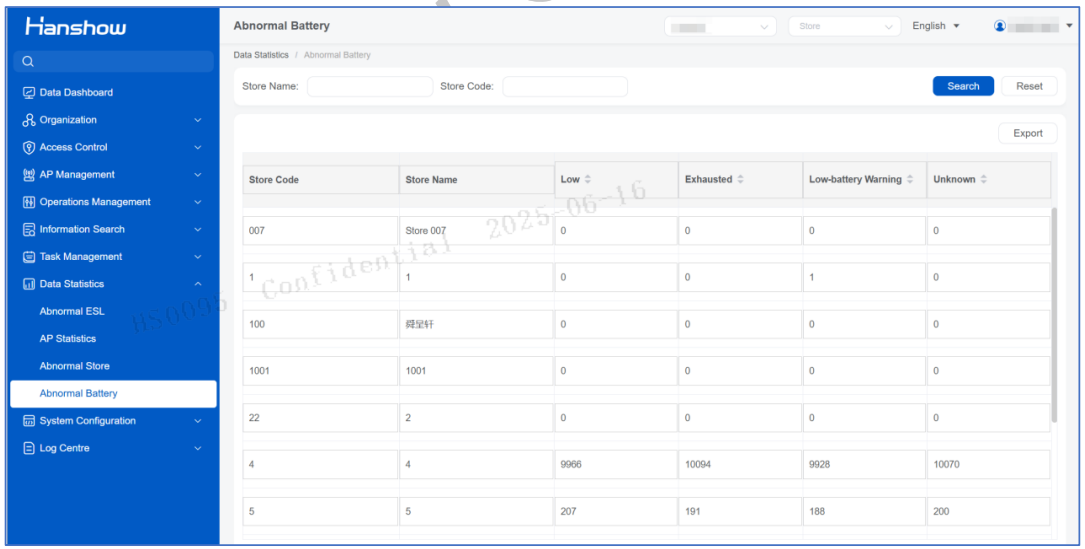Toggle sort on Unknown column
This screenshot has width=1085, height=549.
(983, 179)
